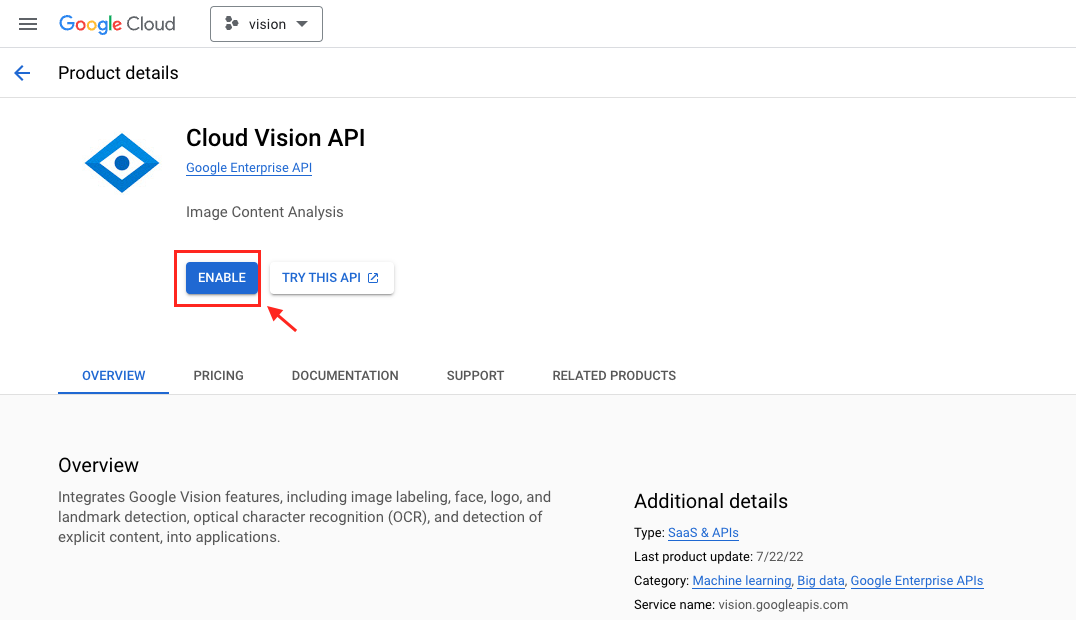Switch to the PRICING tab
Viewport: 1076px width, 620px height.
pyautogui.click(x=218, y=376)
